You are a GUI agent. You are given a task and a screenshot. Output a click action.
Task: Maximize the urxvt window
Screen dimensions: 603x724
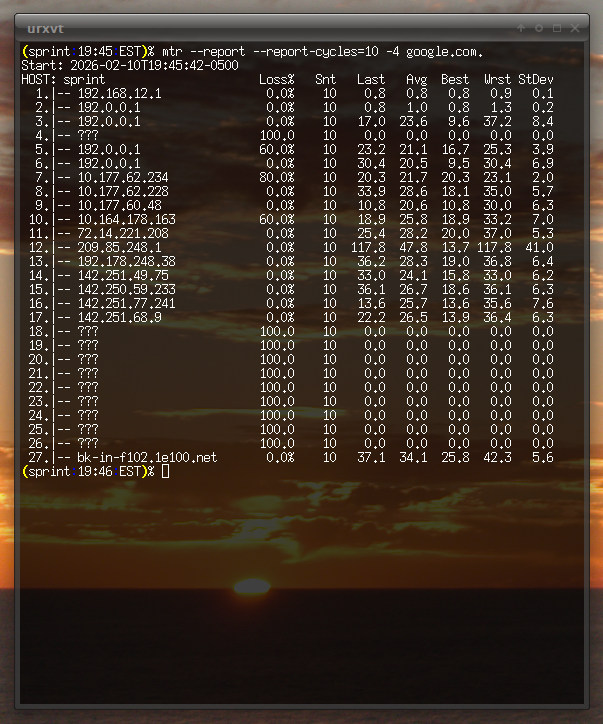pos(557,28)
